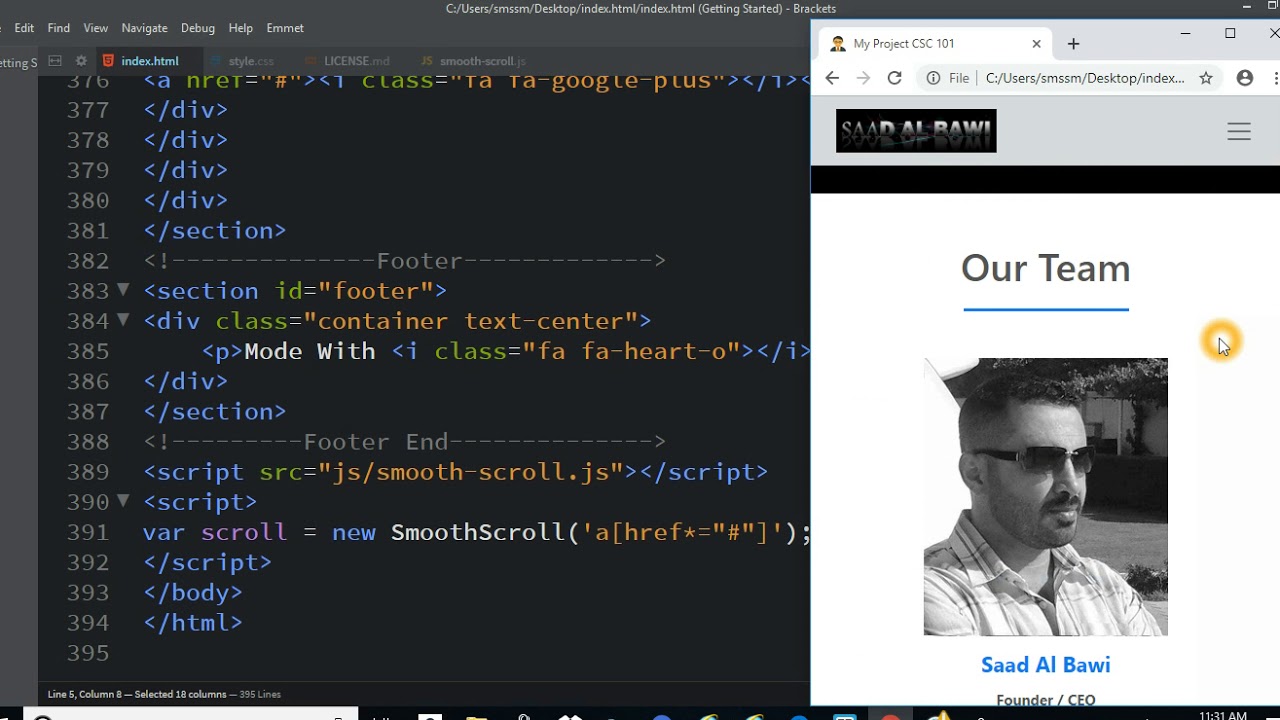Viewport: 1280px width, 720px height.
Task: Click line number 377 in the gutter
Action: pos(88,110)
